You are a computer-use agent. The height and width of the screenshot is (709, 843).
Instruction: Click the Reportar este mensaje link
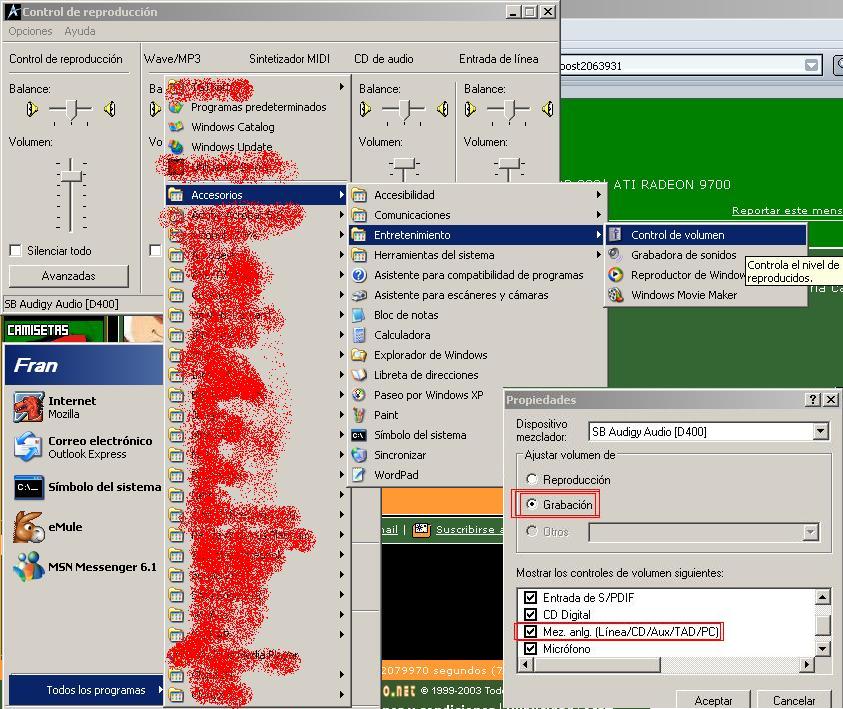[x=787, y=211]
